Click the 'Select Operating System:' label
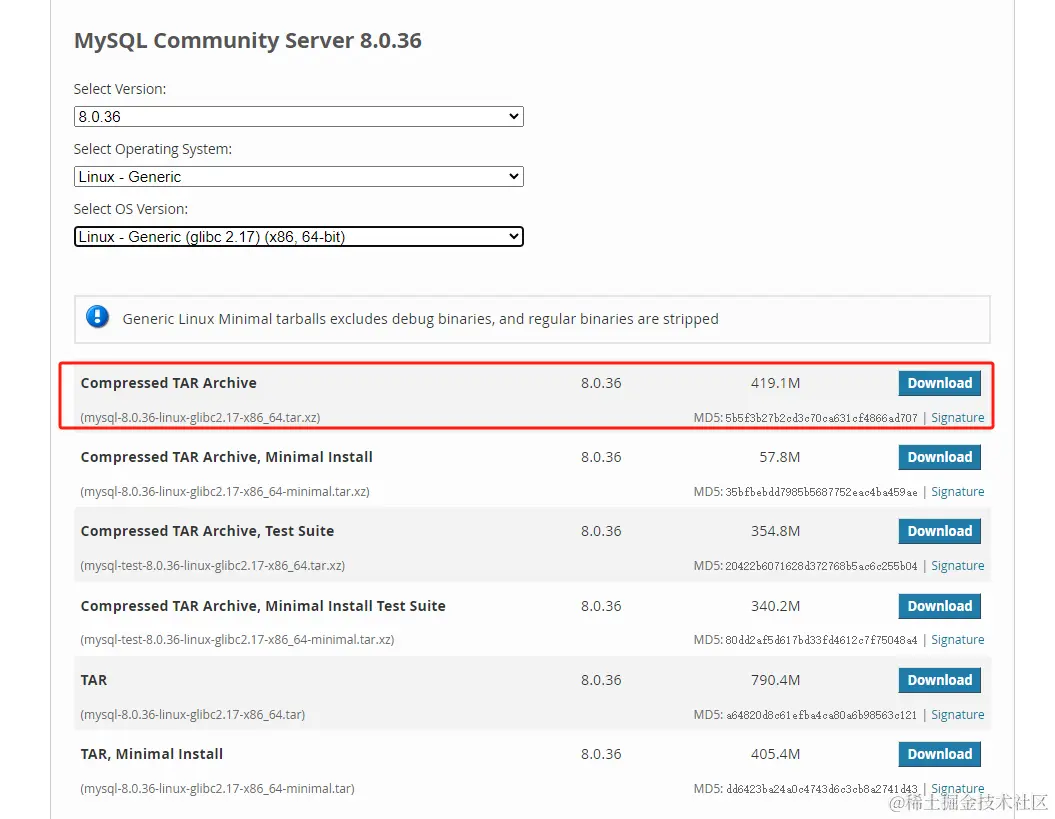Image resolution: width=1055 pixels, height=819 pixels. point(153,149)
